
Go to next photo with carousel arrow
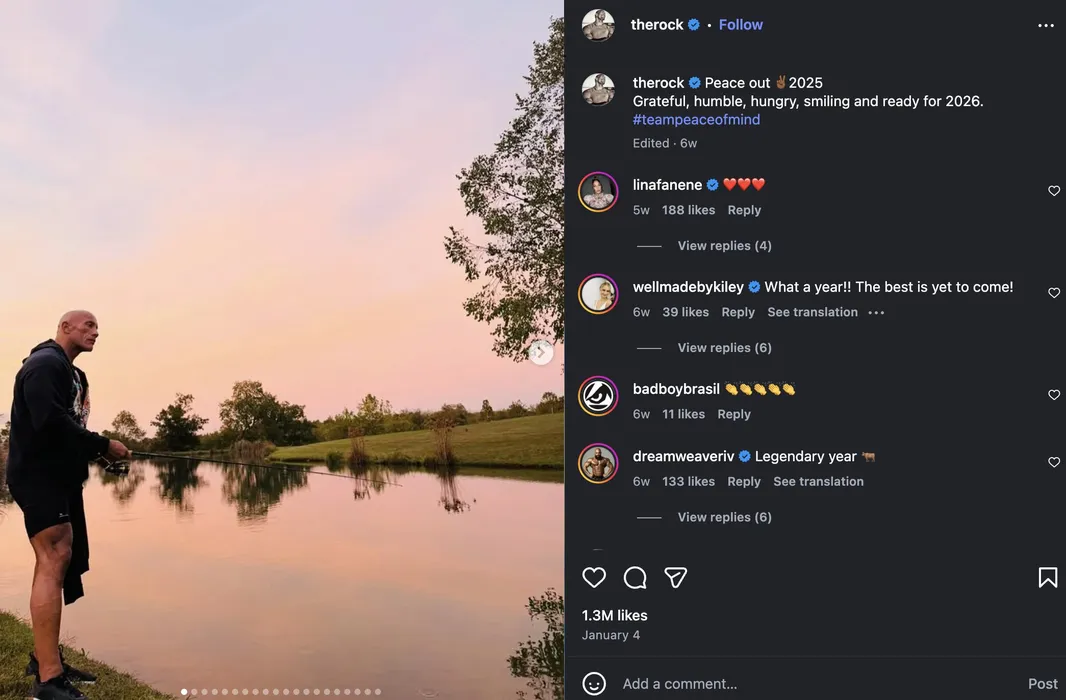coord(541,352)
